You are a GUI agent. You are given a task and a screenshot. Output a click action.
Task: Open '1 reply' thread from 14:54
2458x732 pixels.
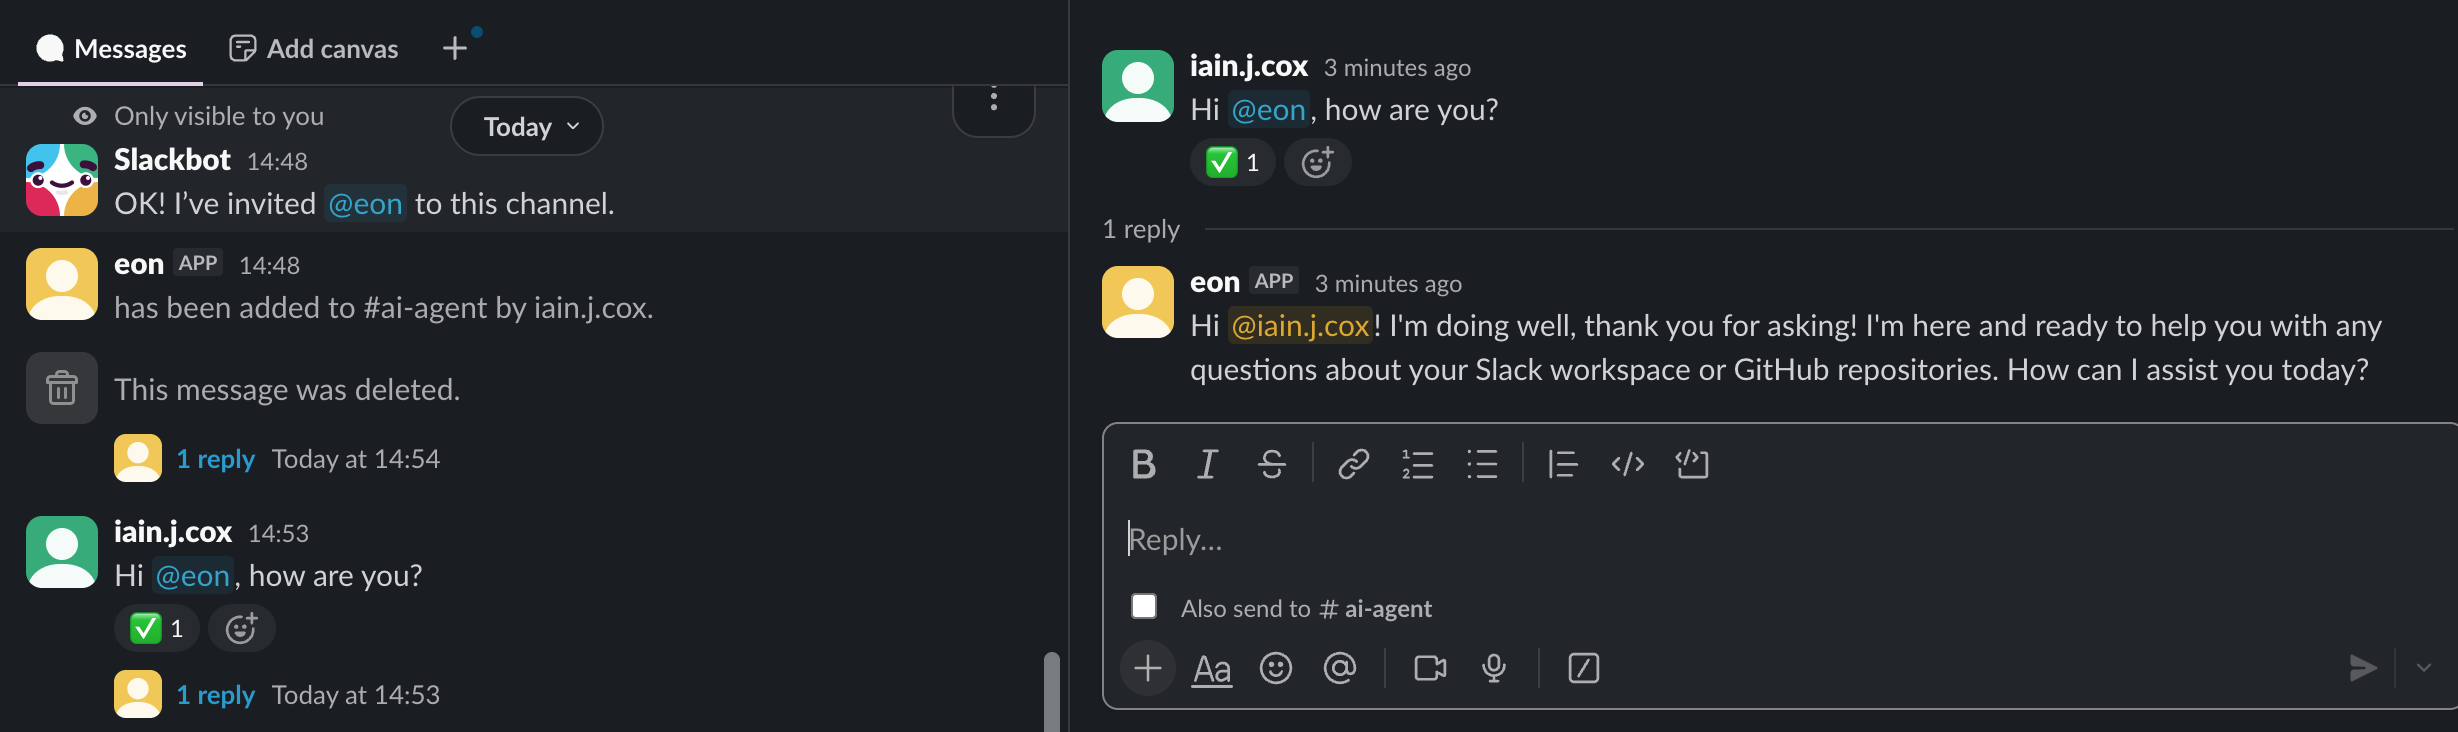(215, 459)
